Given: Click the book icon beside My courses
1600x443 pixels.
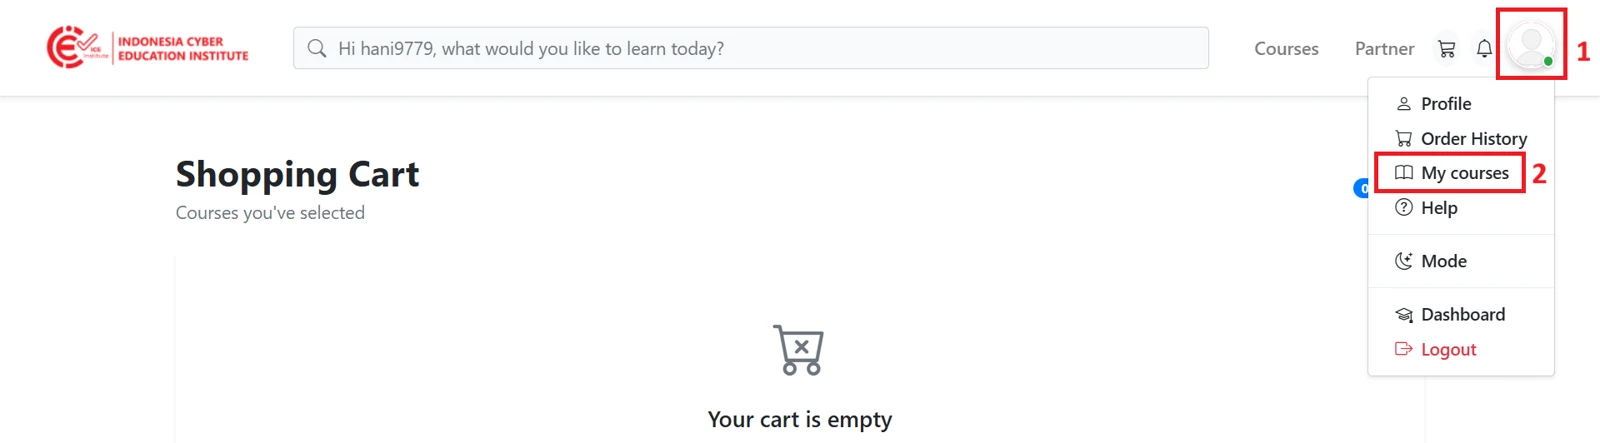Looking at the screenshot, I should (x=1404, y=173).
